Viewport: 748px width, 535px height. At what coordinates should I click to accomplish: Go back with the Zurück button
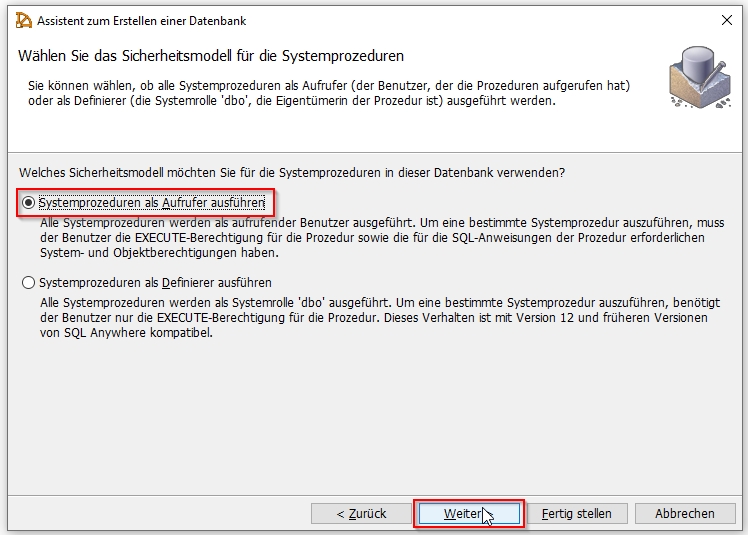coord(361,514)
